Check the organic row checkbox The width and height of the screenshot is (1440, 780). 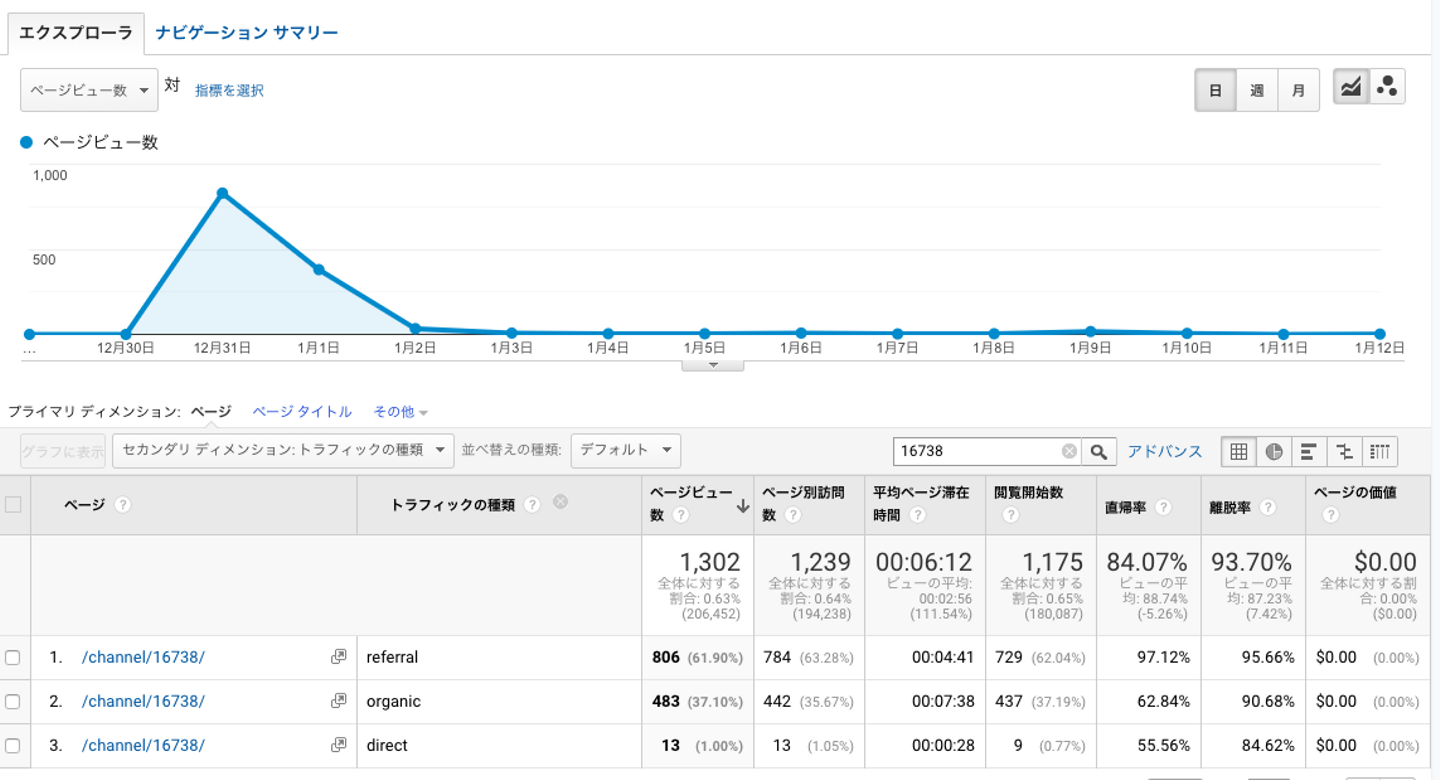[x=13, y=701]
